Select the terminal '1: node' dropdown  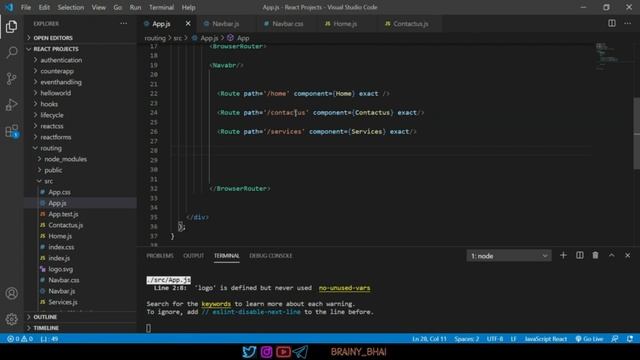(x=509, y=256)
